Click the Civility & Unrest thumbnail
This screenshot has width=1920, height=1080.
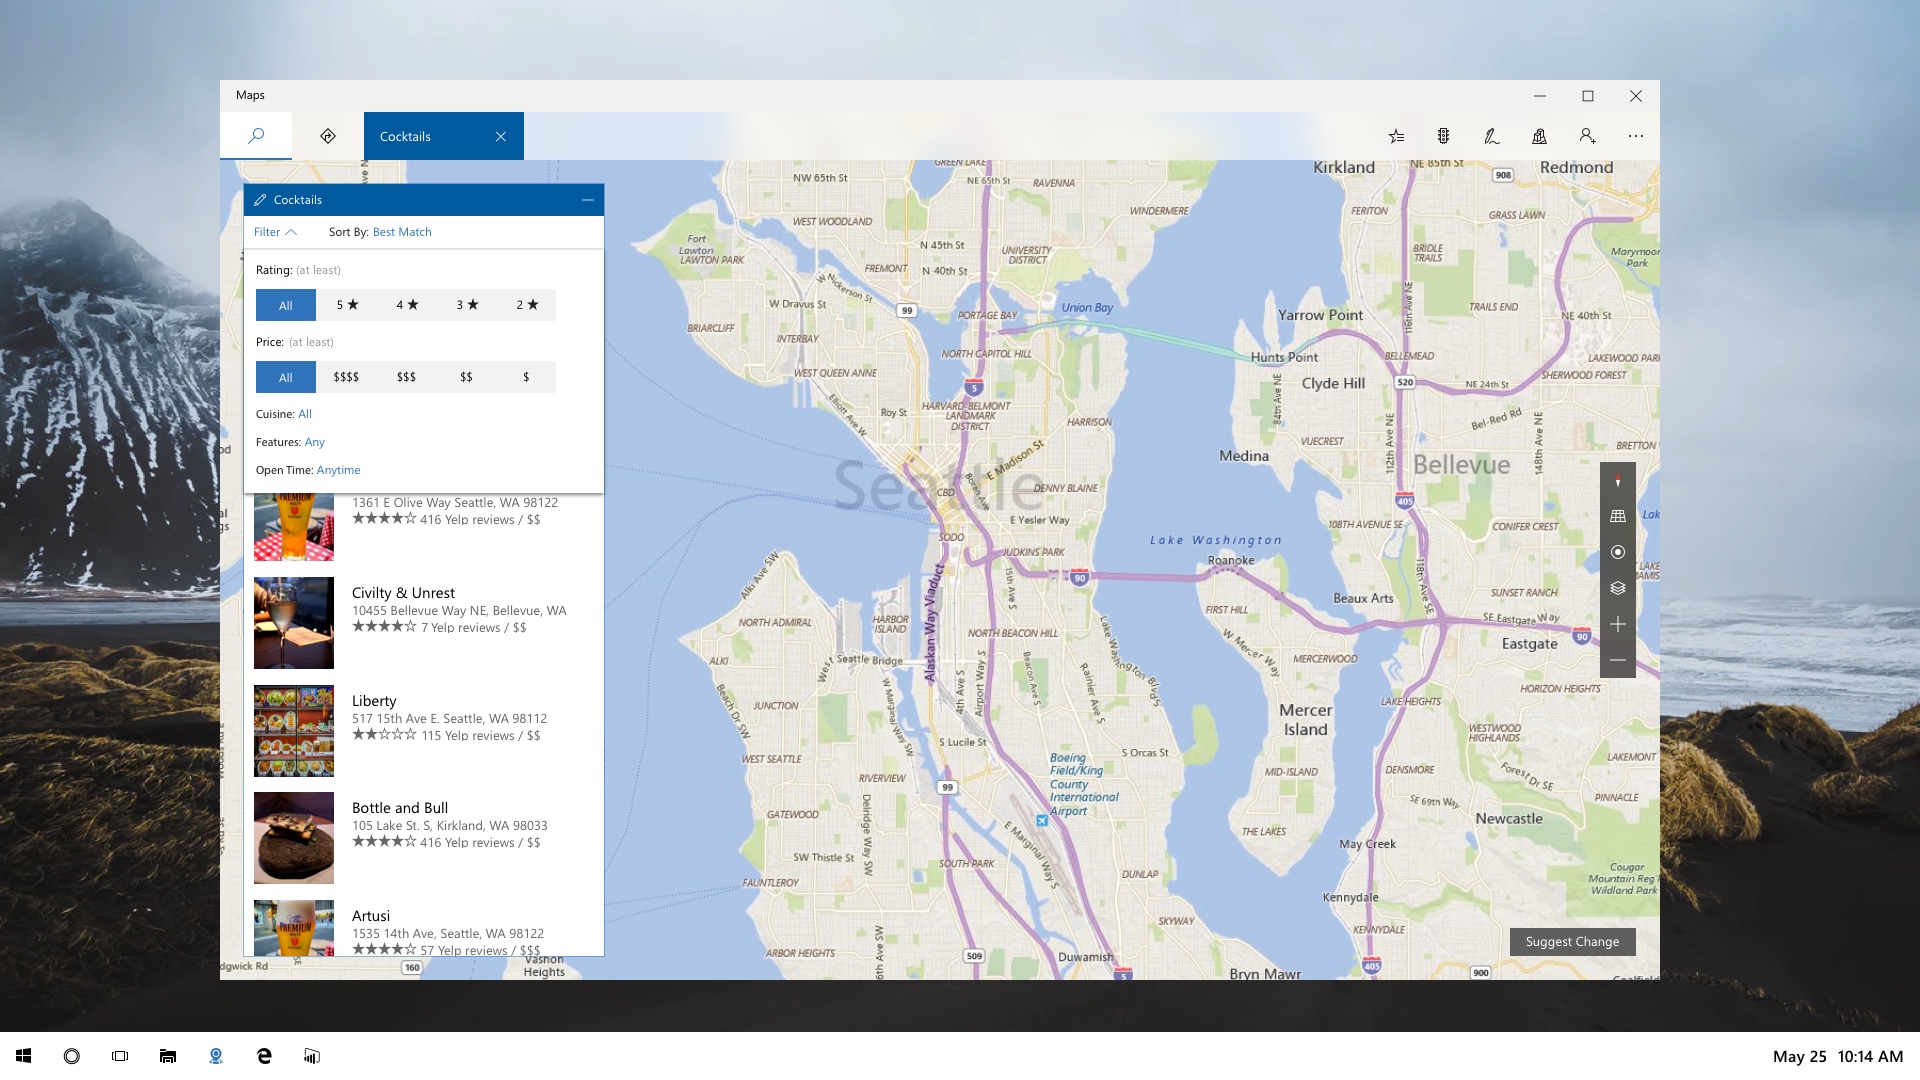(x=294, y=623)
